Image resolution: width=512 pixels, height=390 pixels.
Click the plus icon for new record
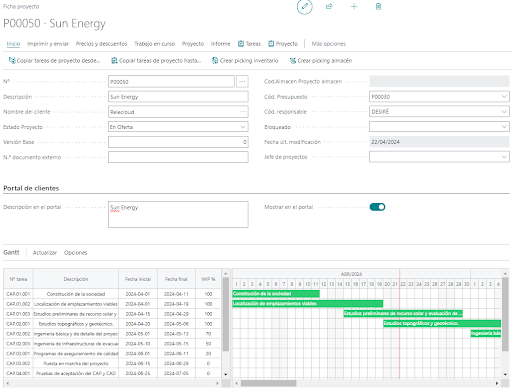click(x=354, y=6)
